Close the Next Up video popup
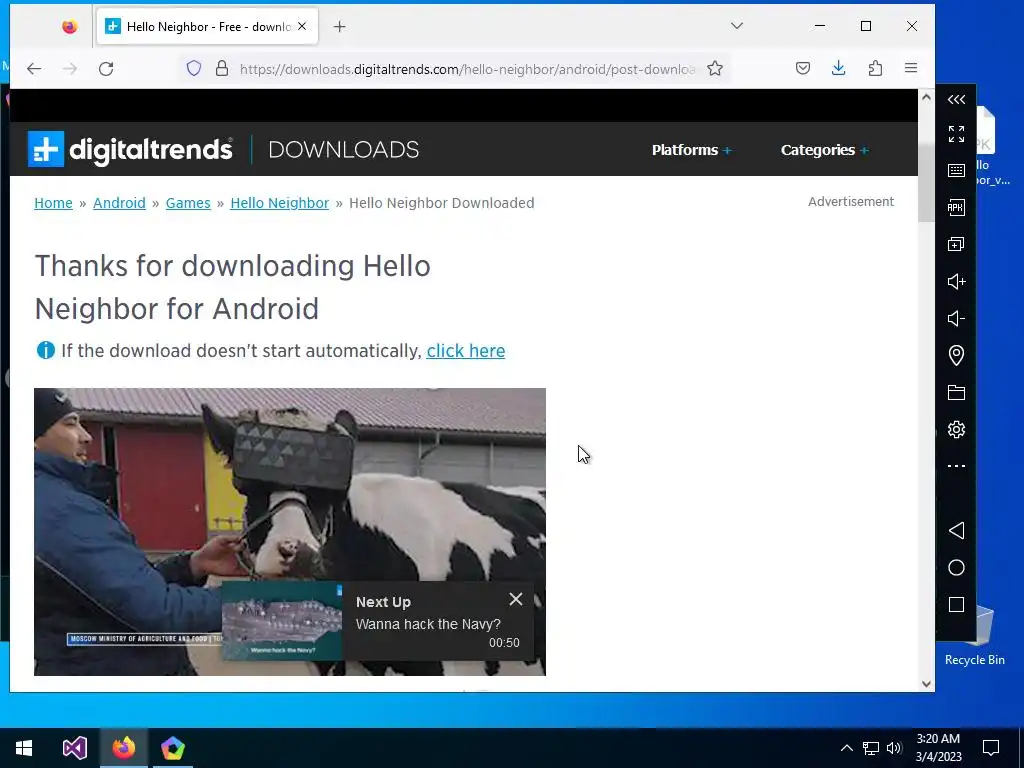 (x=516, y=599)
